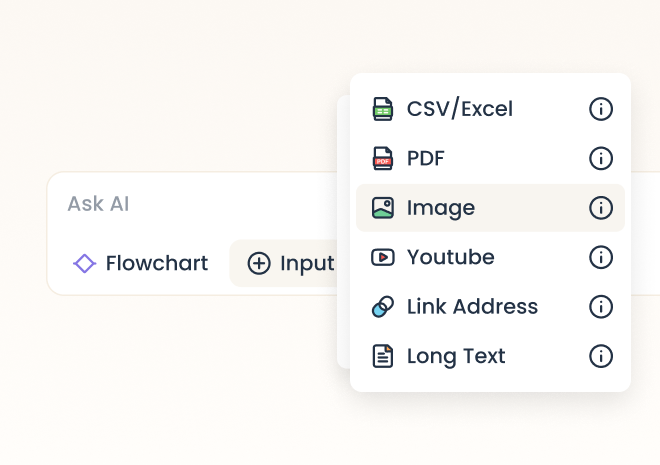The height and width of the screenshot is (465, 660).
Task: View info for Image input option
Action: click(601, 208)
